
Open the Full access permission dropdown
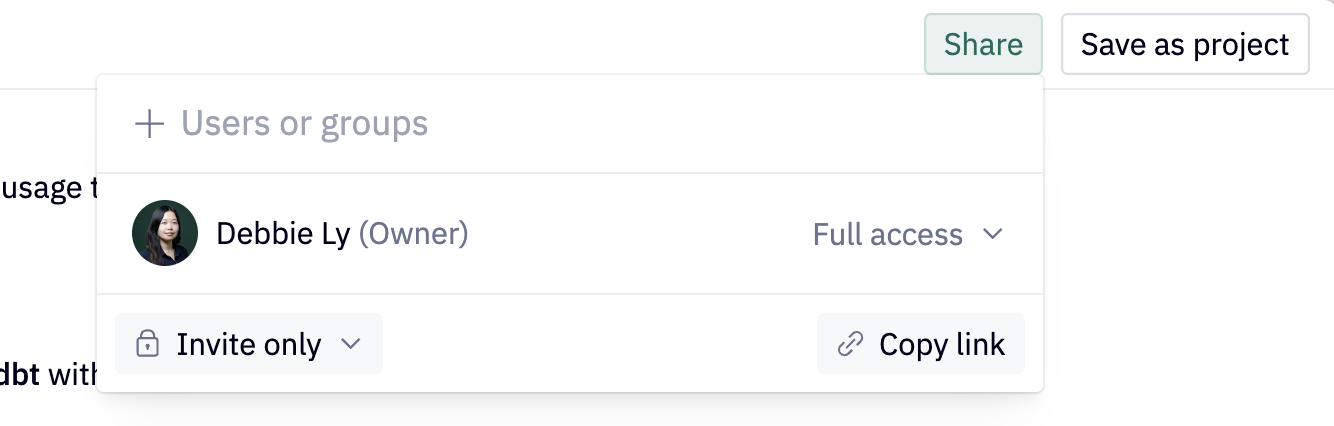coord(906,234)
